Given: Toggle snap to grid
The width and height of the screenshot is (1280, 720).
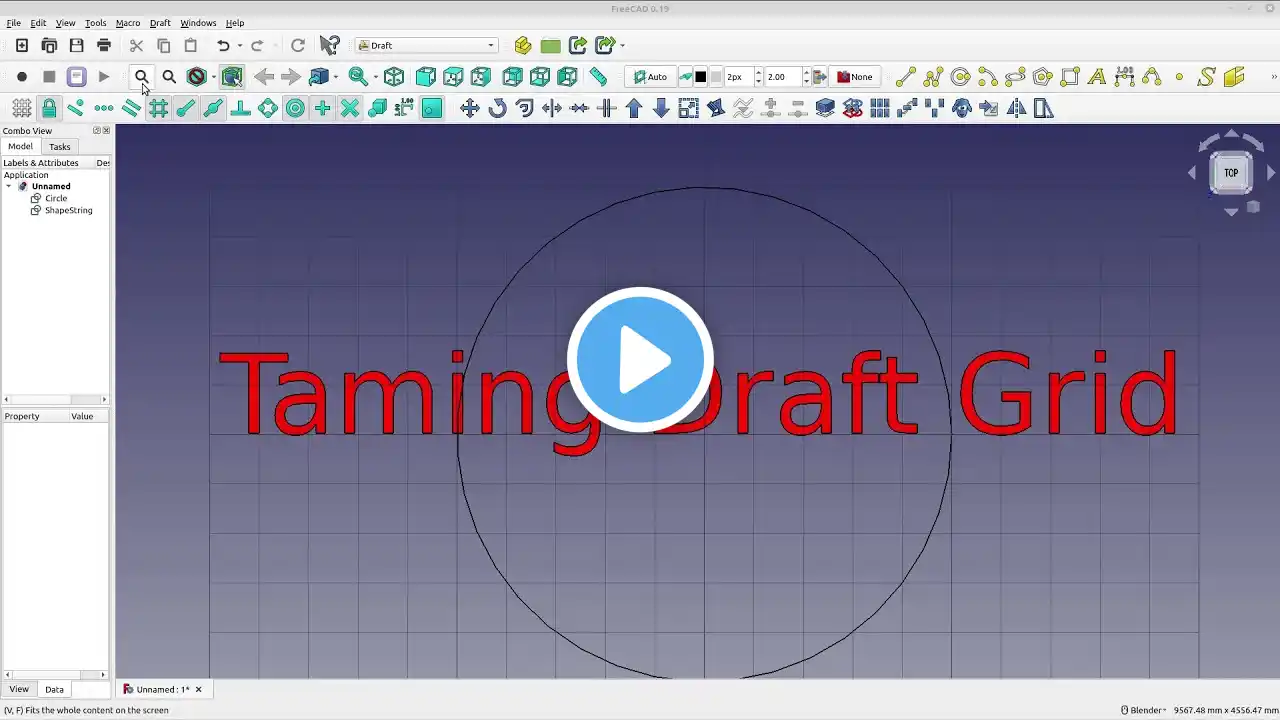Looking at the screenshot, I should click(158, 108).
